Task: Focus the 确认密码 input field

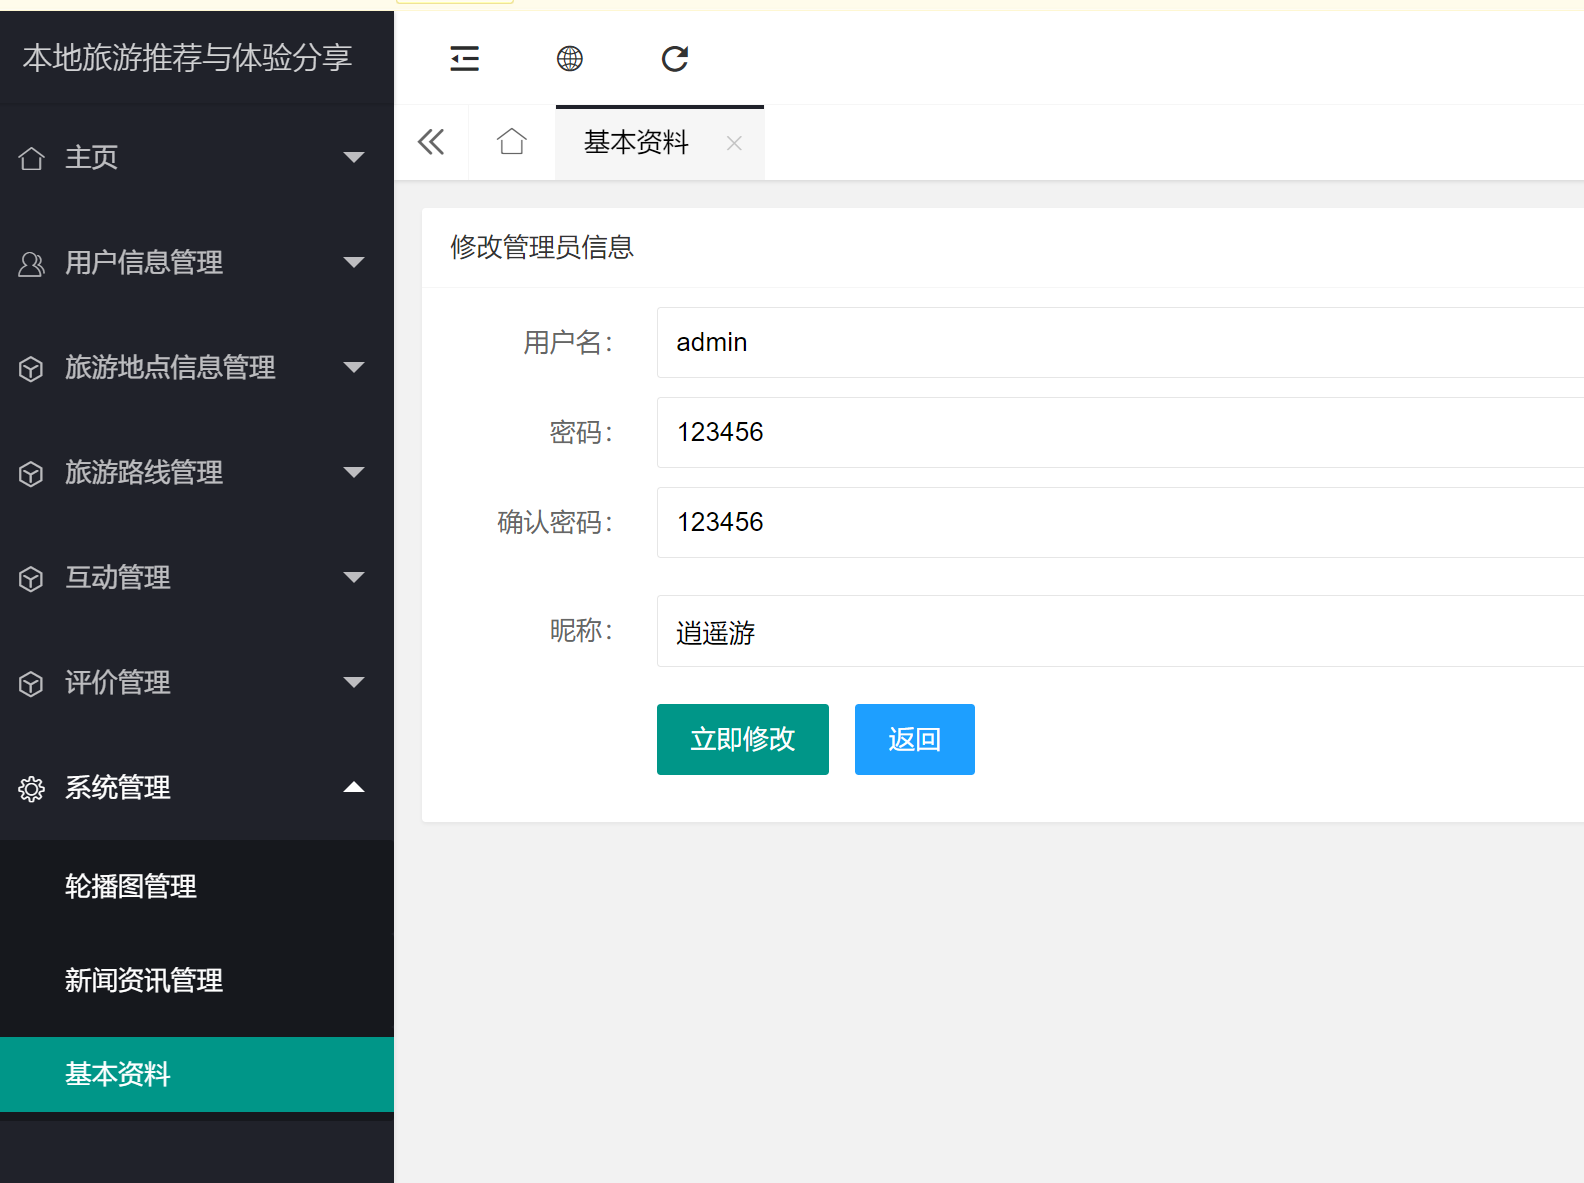Action: 1120,522
